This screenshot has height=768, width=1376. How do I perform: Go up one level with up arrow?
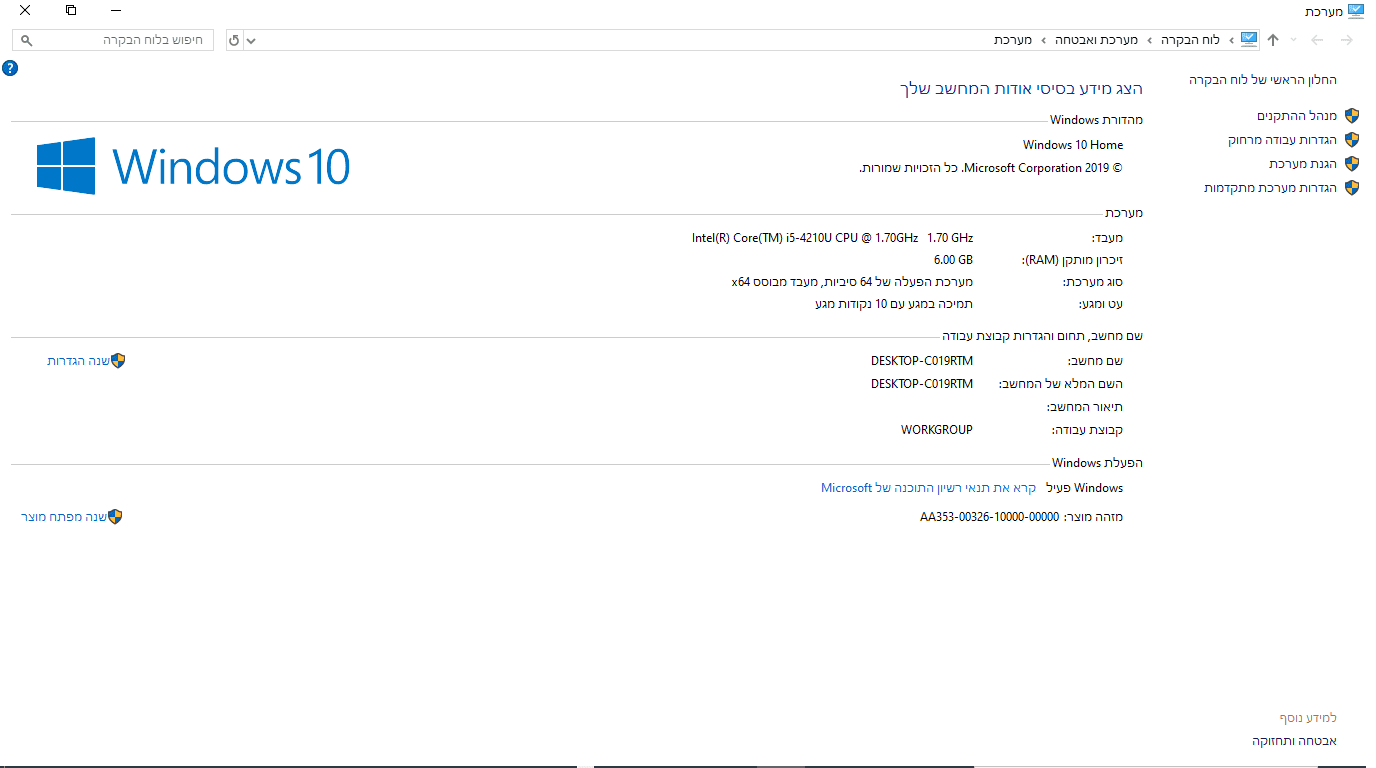(x=1273, y=40)
